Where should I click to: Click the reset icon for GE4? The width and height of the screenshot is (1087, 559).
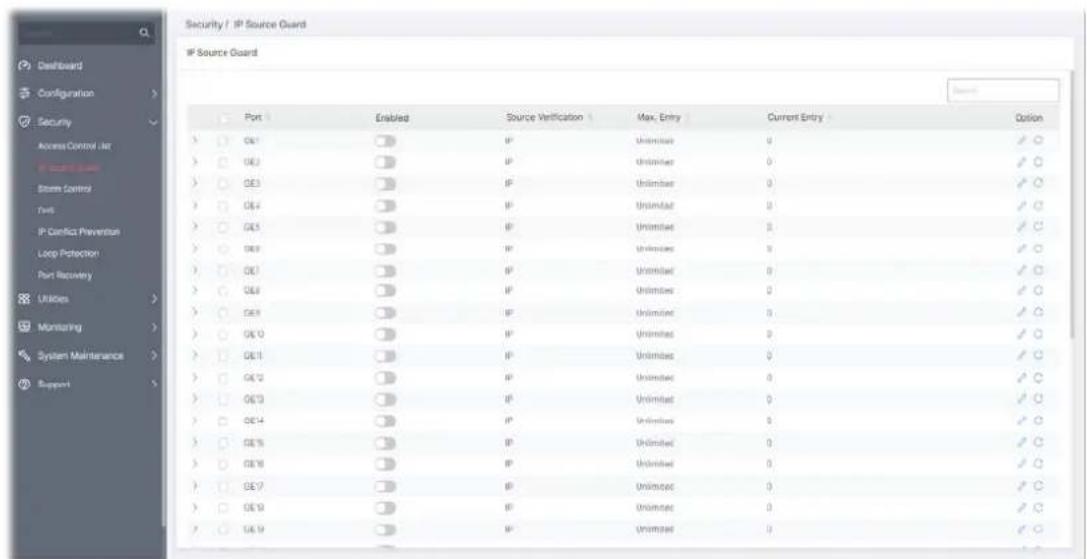tap(1038, 205)
